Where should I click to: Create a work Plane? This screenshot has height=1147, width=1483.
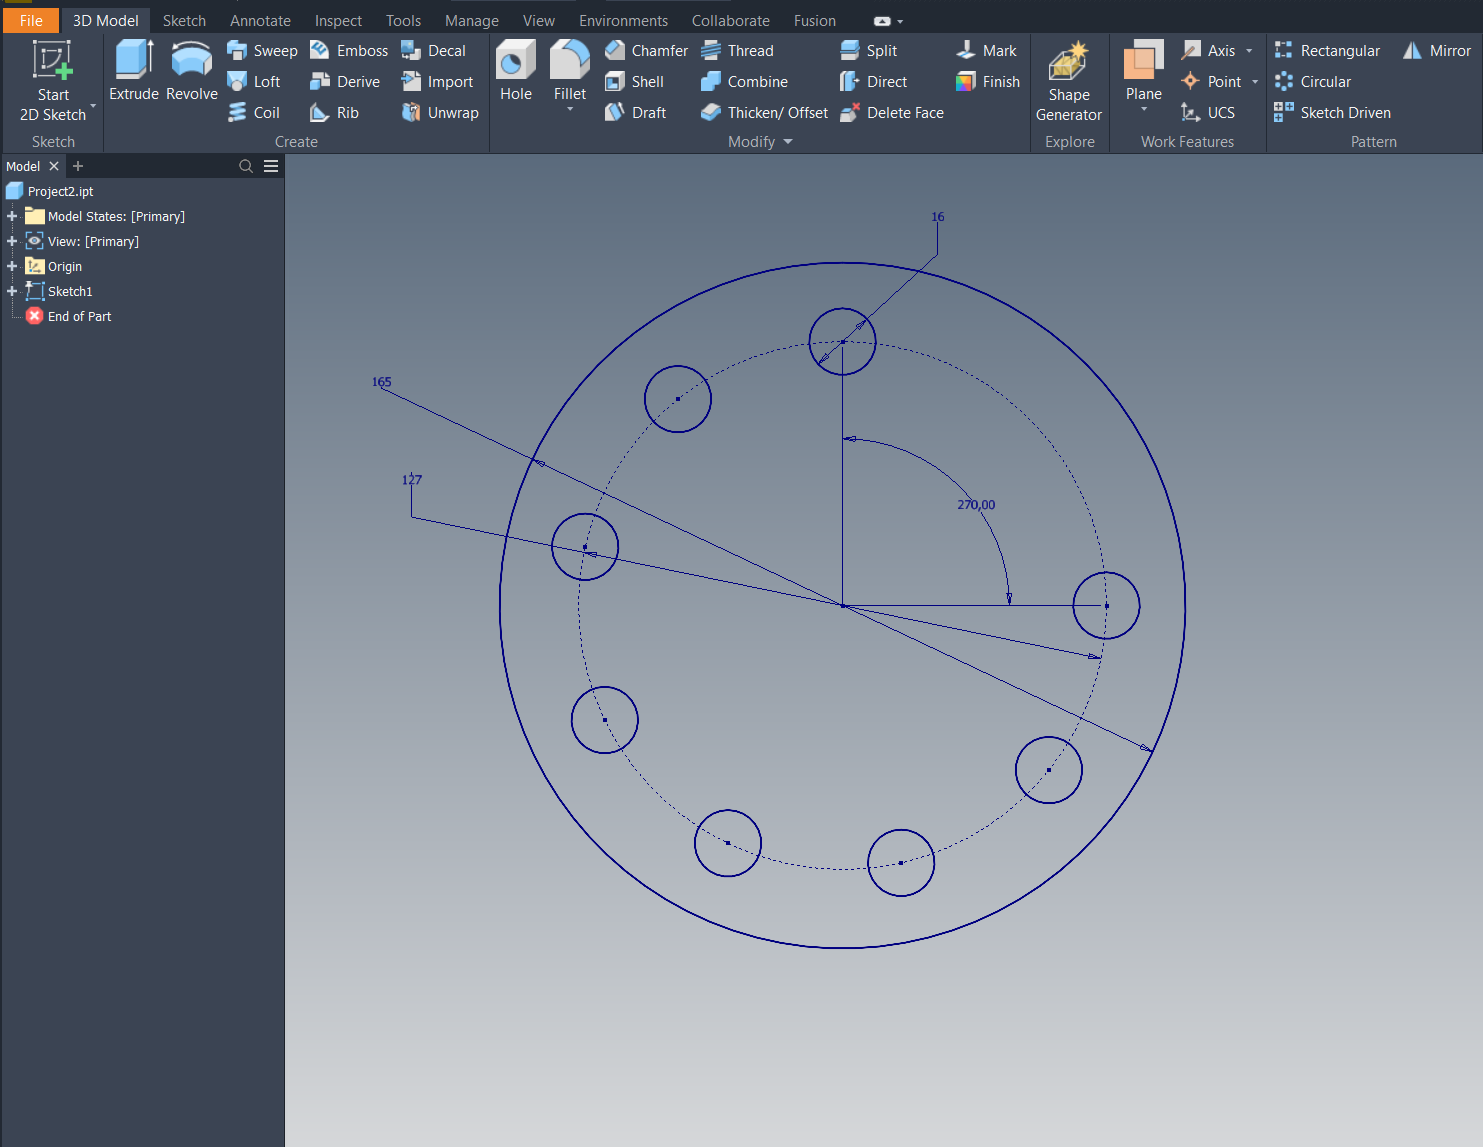click(x=1144, y=71)
